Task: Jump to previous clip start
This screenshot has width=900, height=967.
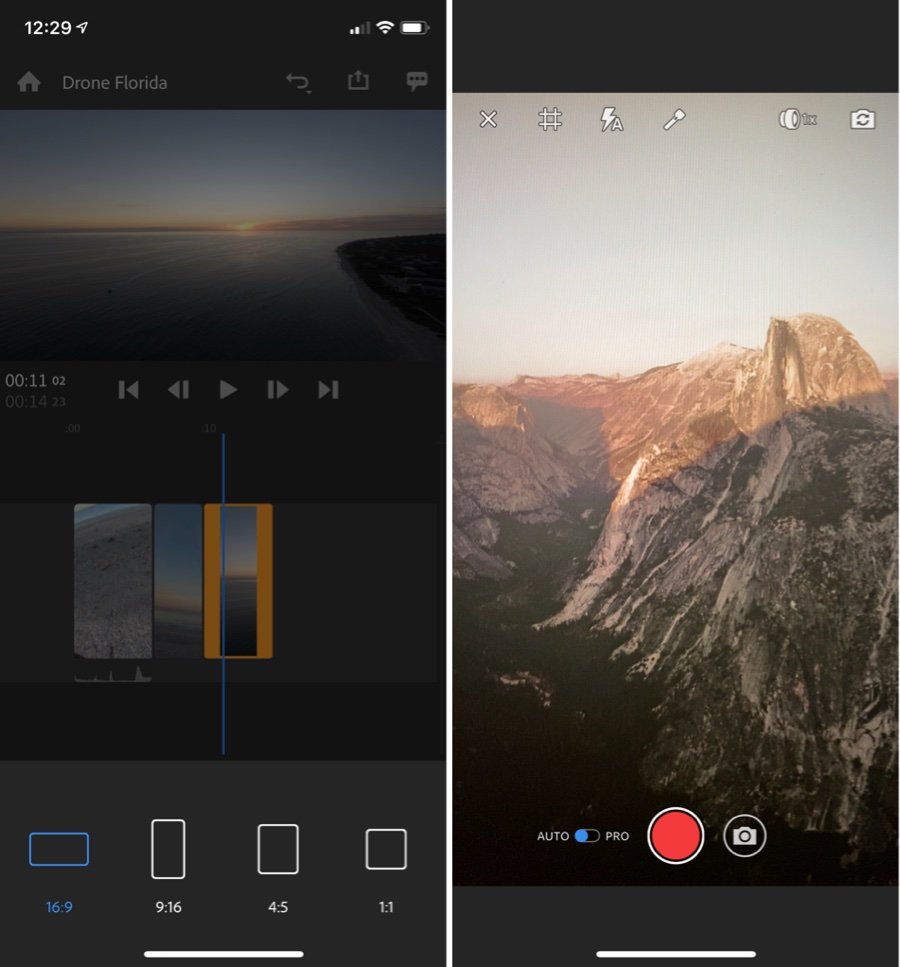Action: [128, 390]
